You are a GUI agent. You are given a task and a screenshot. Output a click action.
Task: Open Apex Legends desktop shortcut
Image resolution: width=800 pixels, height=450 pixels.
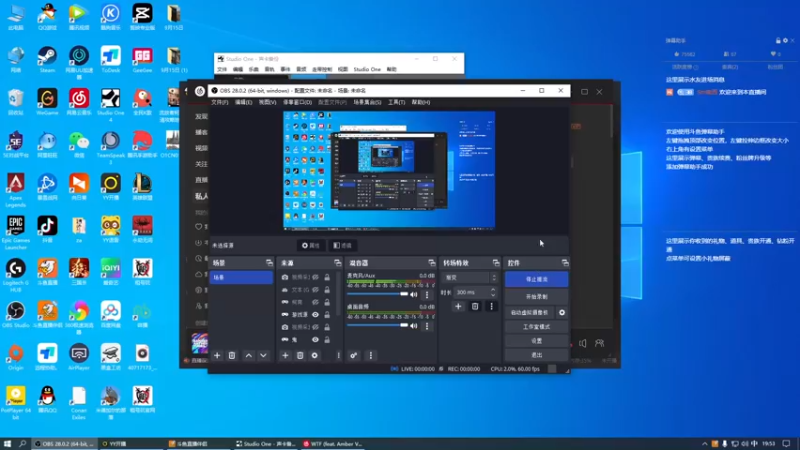point(15,190)
